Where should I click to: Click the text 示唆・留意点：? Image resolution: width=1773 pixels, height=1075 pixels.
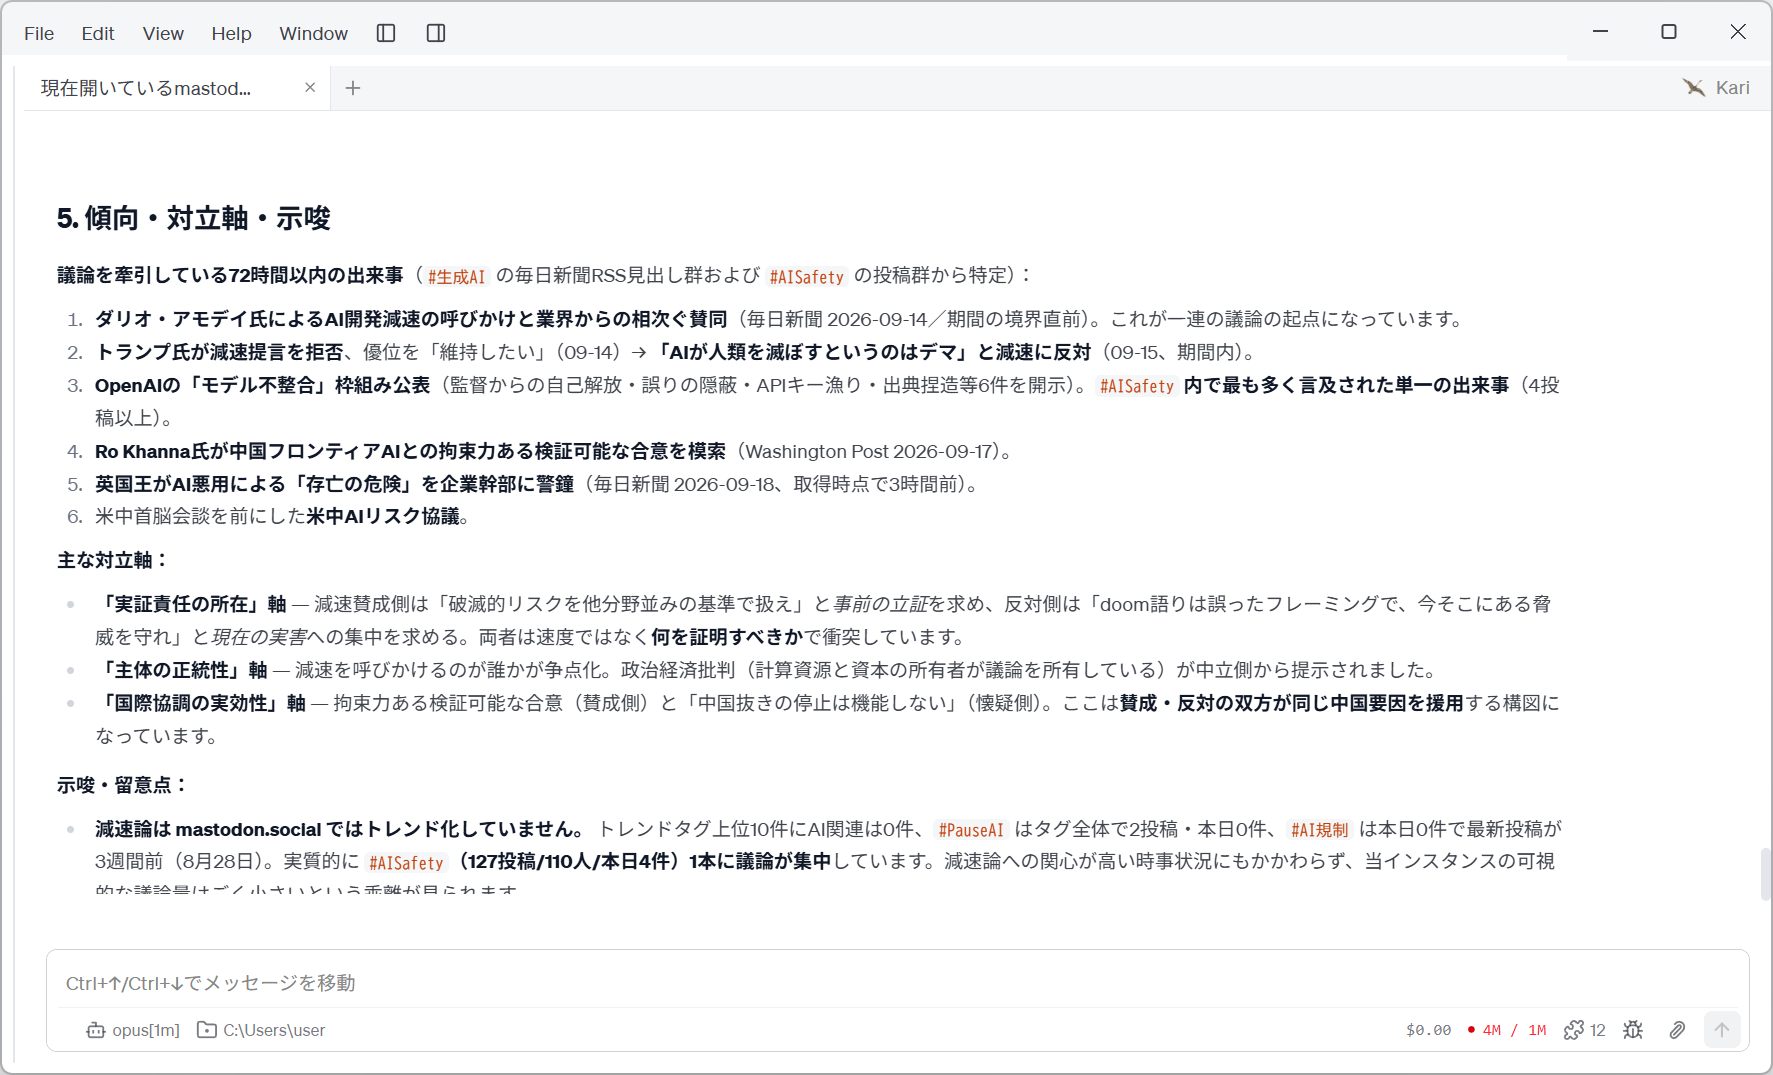pos(123,785)
